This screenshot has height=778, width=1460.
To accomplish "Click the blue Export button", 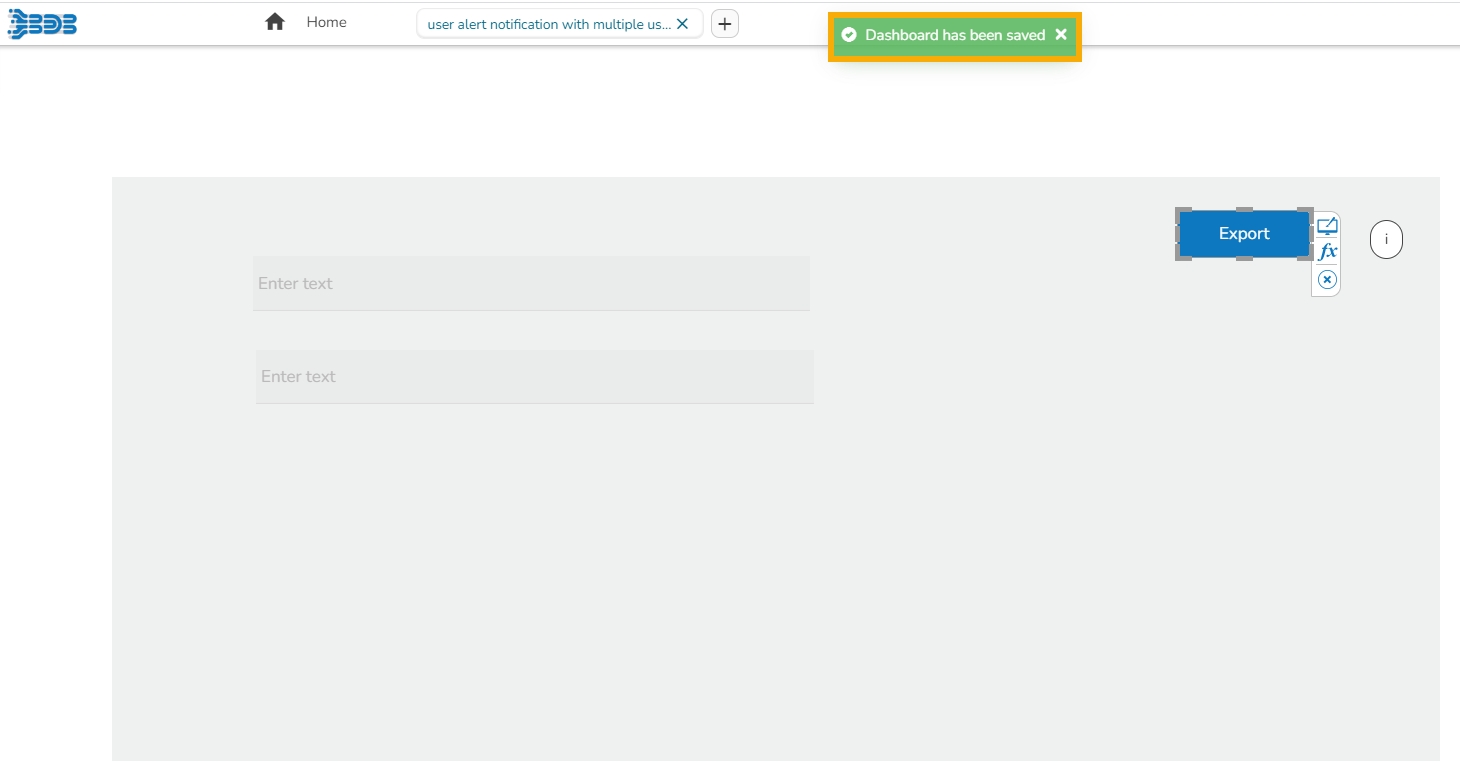I will point(1244,234).
